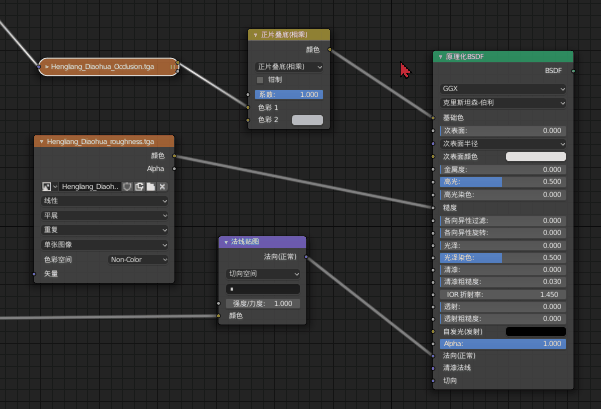This screenshot has width=601, height=409.
Task: Open the 正片叠底(相乘) blend mode dropdown
Action: point(289,67)
